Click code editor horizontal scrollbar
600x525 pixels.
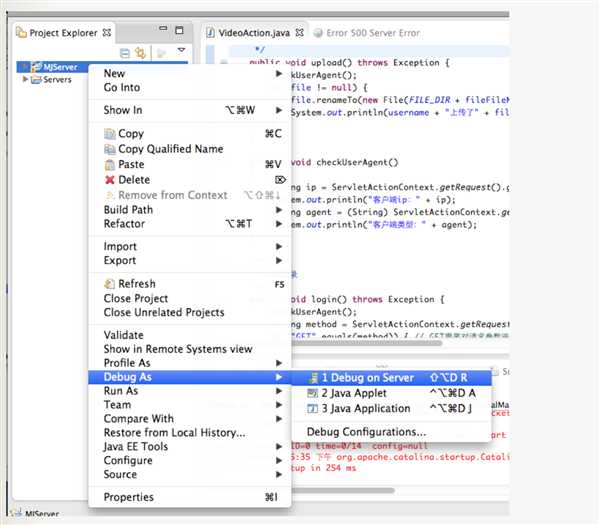365,343
